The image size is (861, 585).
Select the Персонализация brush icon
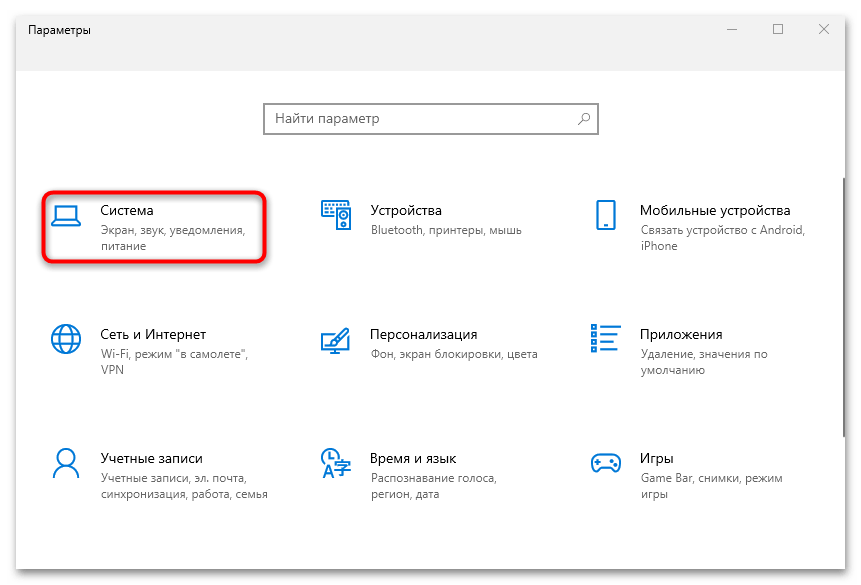coord(336,341)
